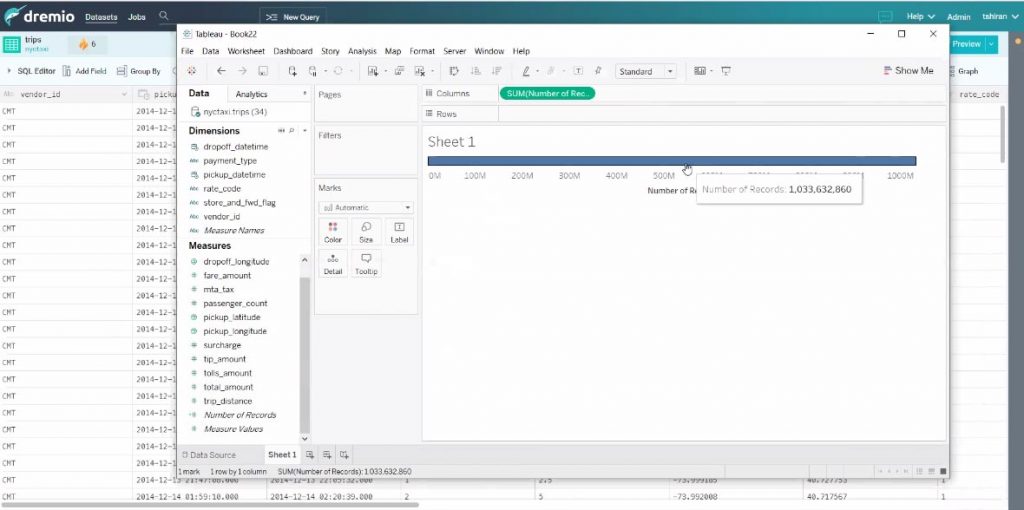Open the Detail marks card
The width and height of the screenshot is (1024, 510).
coord(333,264)
